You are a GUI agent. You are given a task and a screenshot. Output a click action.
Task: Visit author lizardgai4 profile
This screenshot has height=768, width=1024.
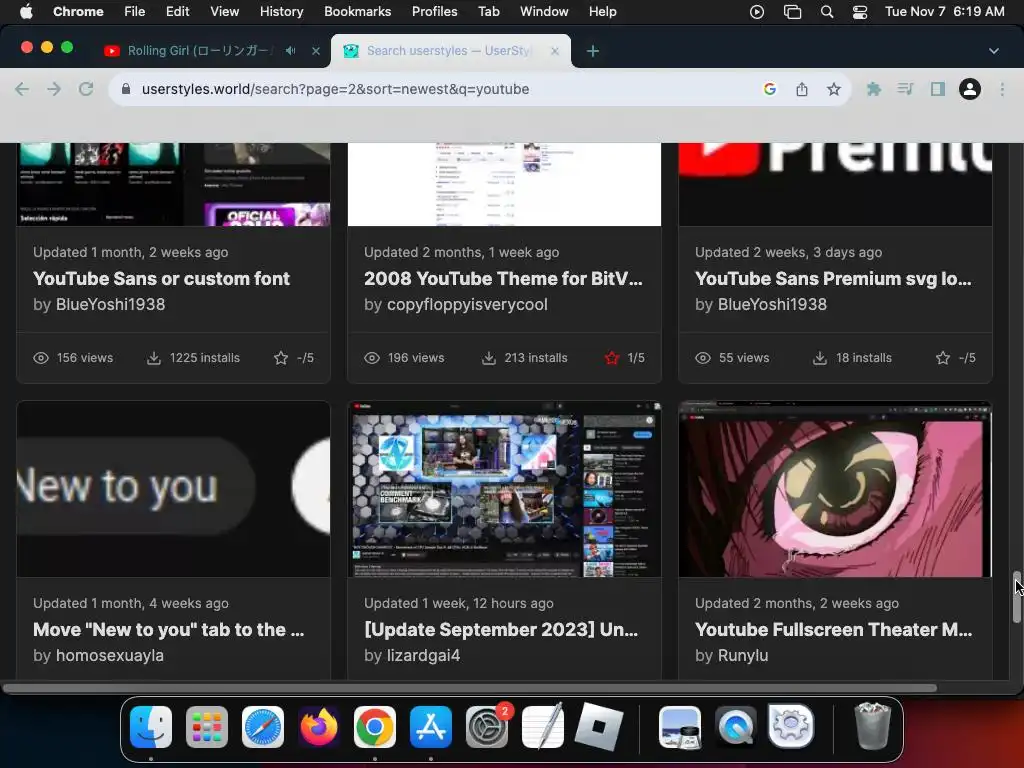pos(423,655)
